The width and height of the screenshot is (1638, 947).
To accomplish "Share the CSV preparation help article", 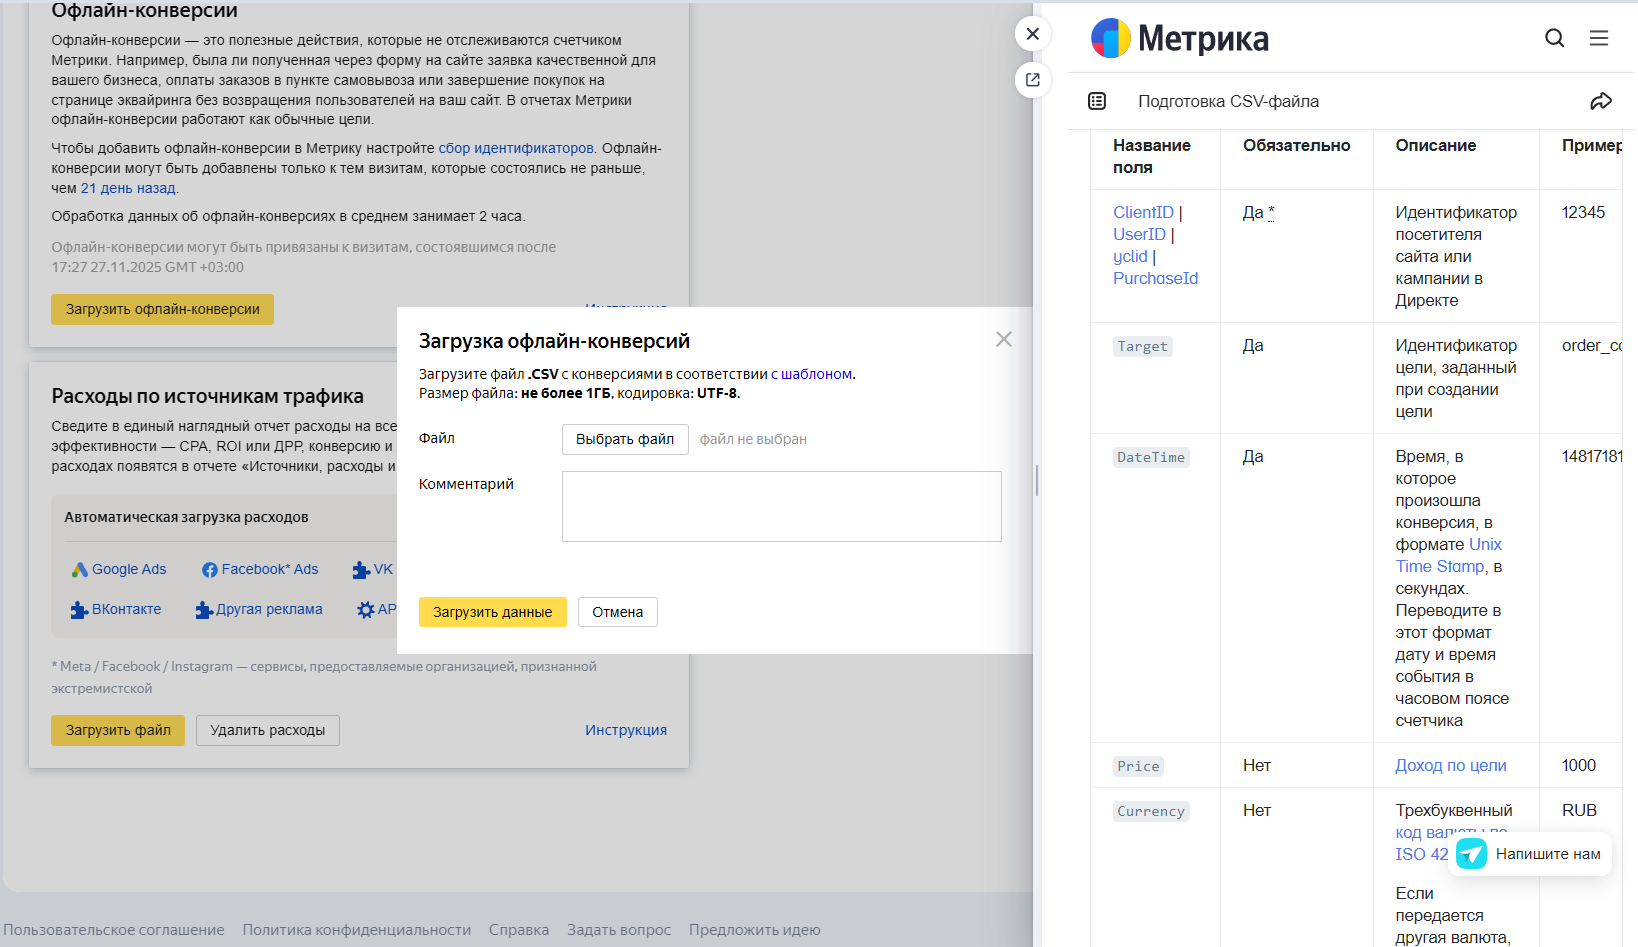I will click(x=1602, y=101).
